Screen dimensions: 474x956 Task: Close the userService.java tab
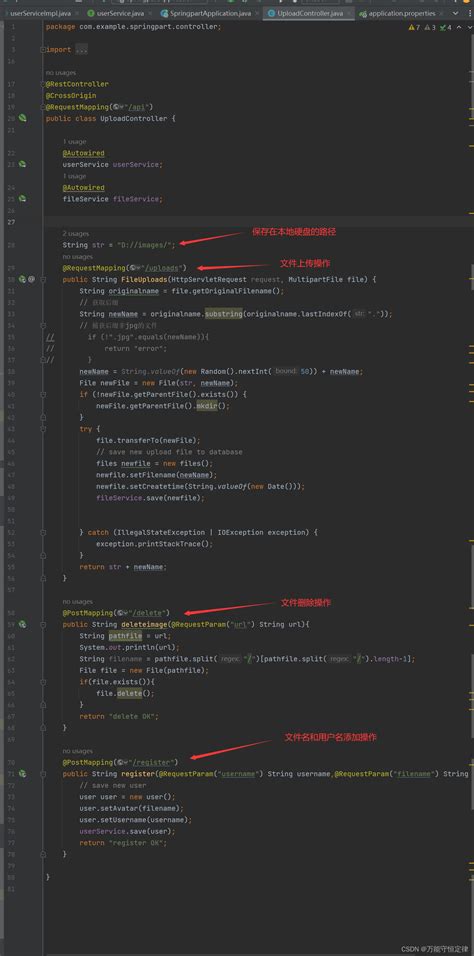click(x=151, y=13)
